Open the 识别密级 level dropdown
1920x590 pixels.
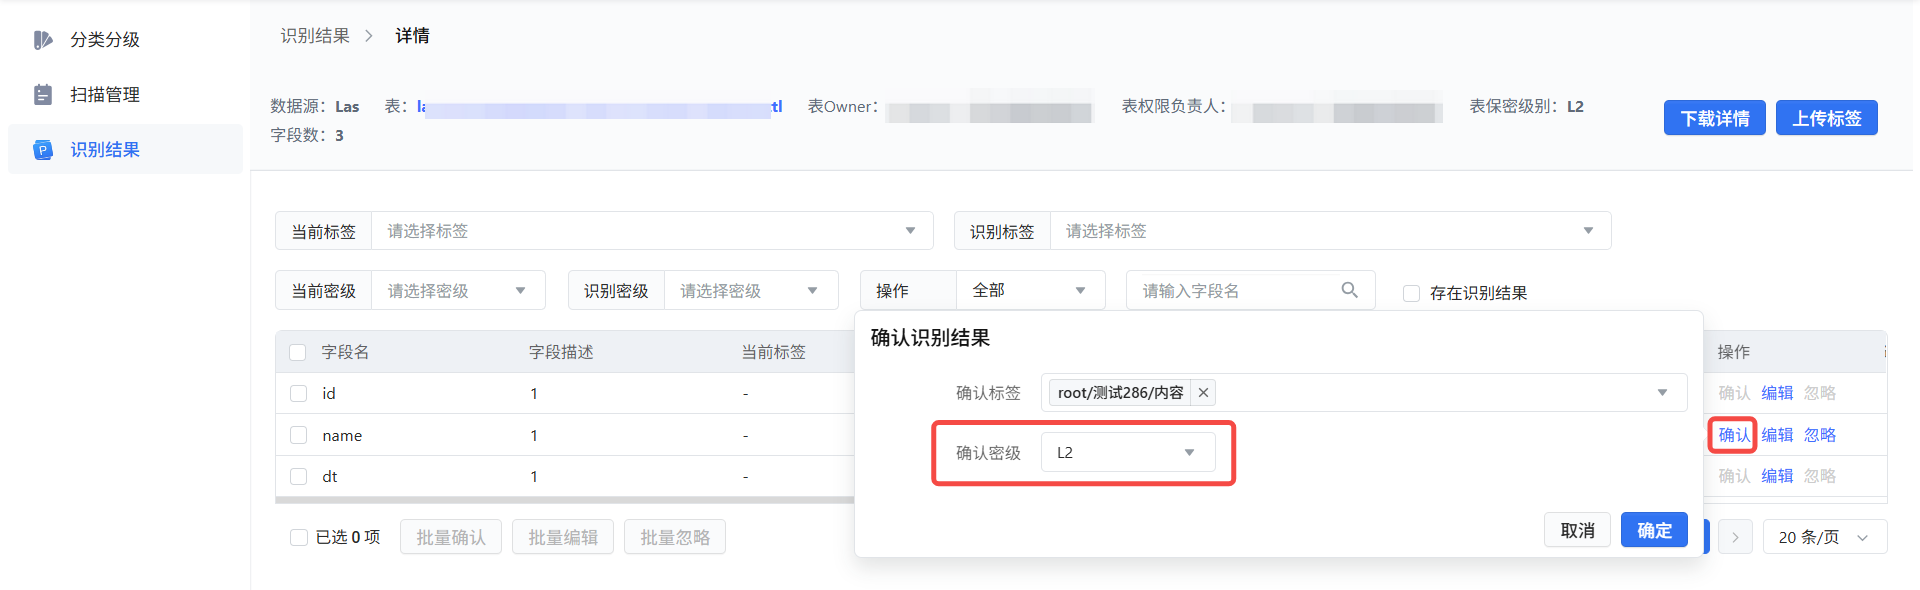click(x=751, y=291)
